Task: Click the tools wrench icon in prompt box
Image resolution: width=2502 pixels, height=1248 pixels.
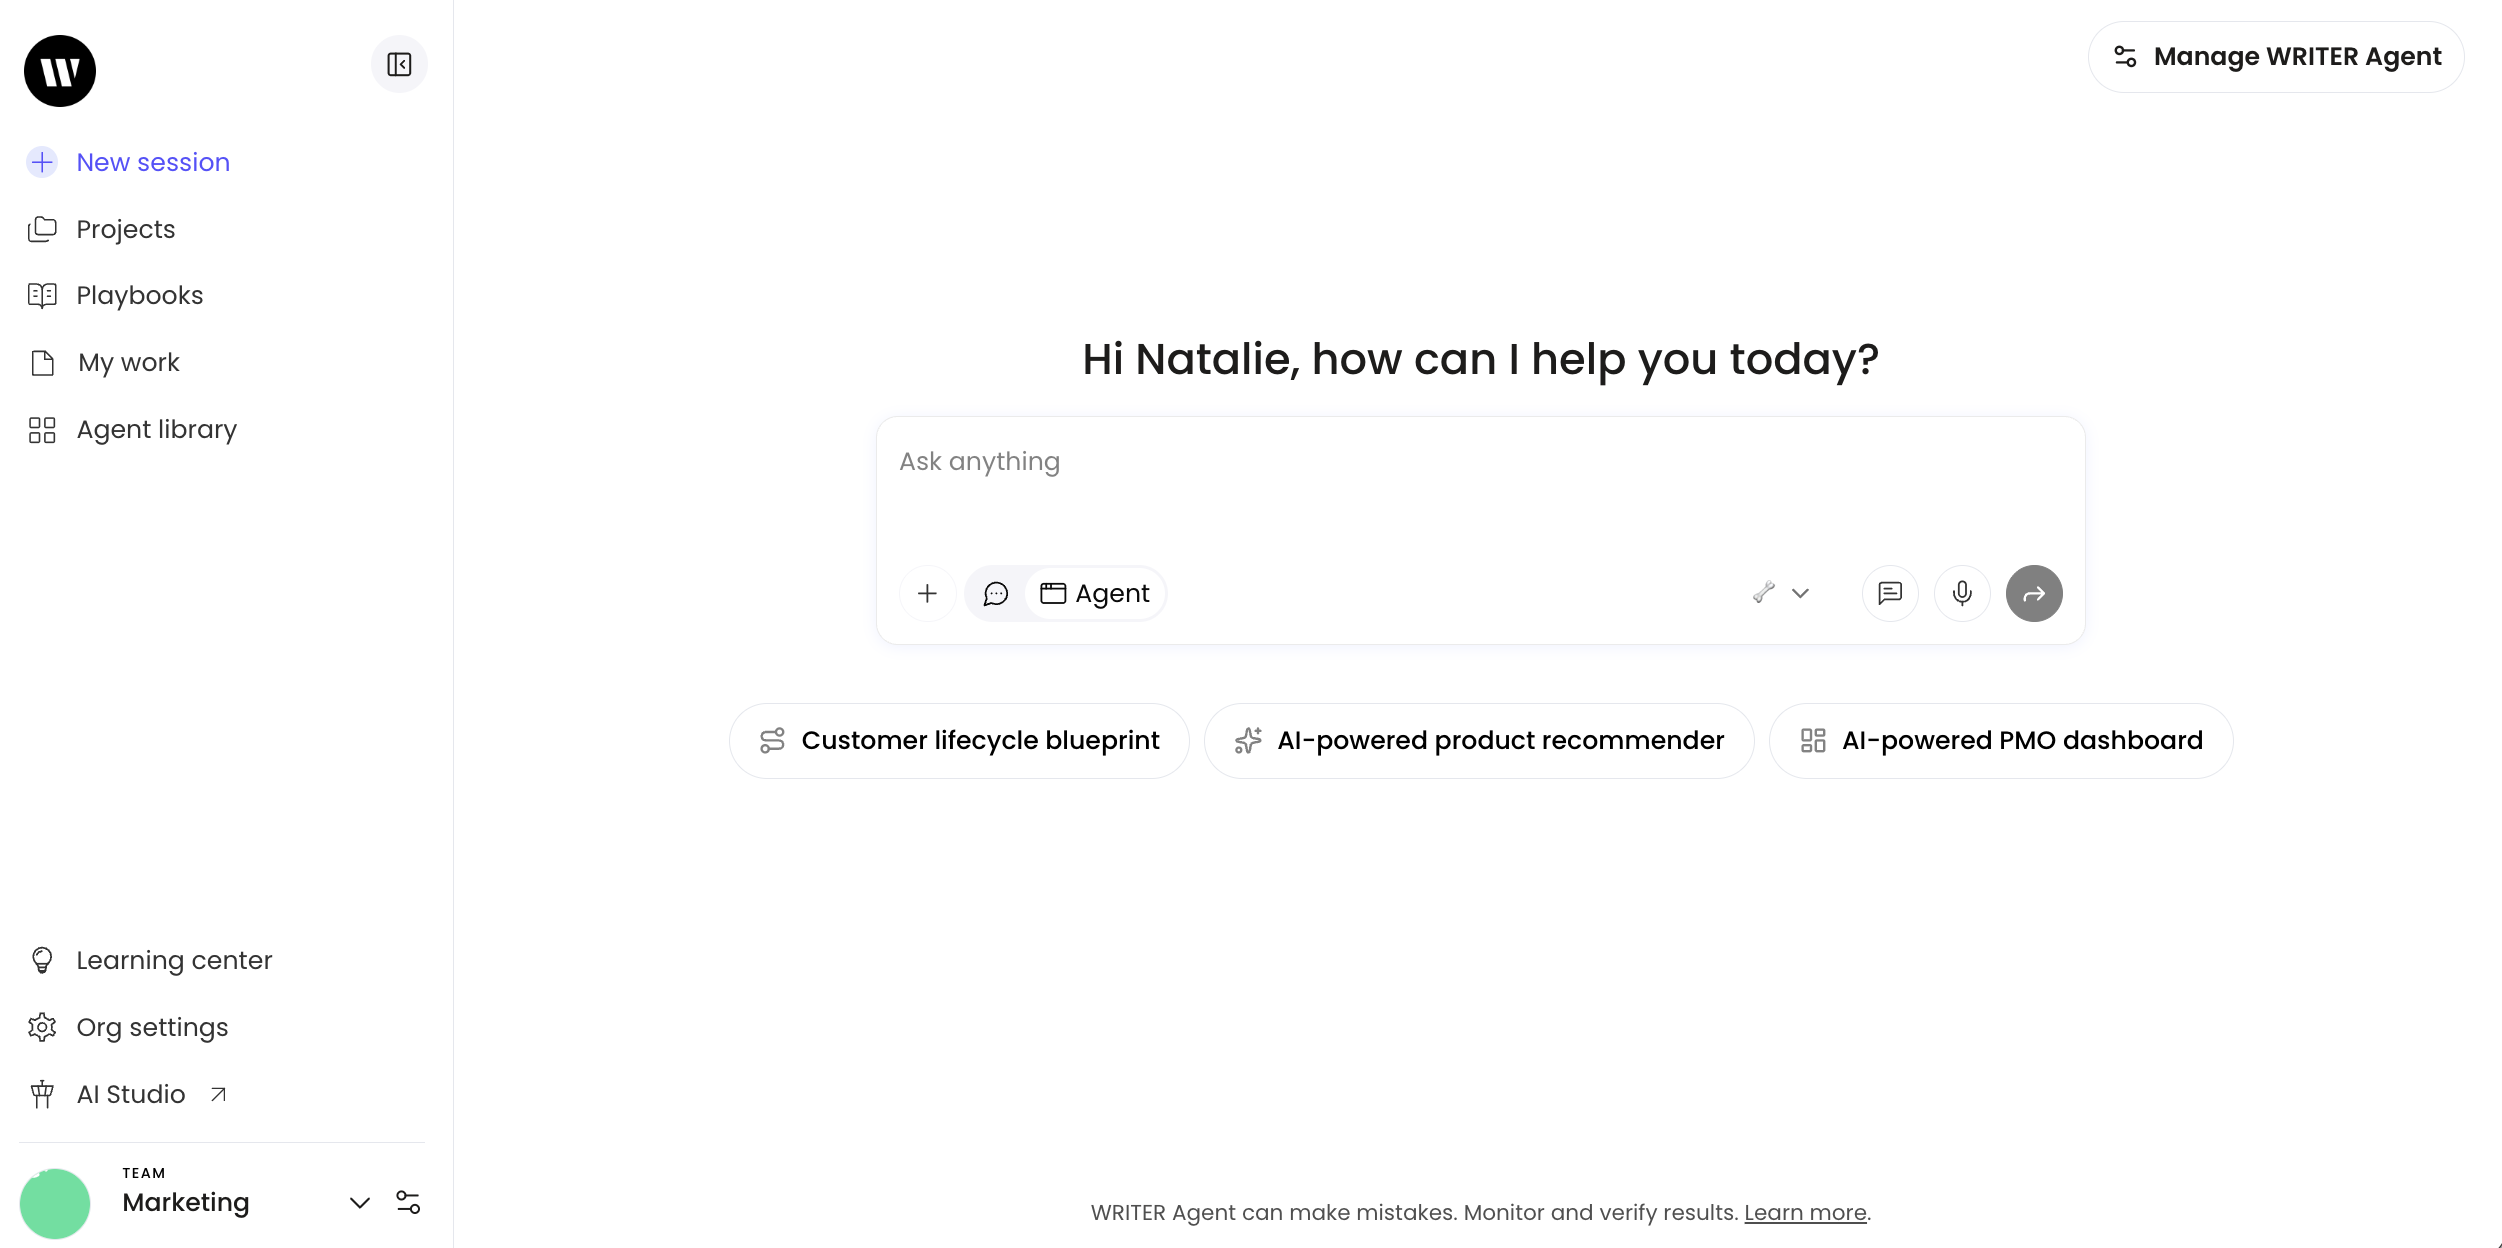Action: (1764, 593)
